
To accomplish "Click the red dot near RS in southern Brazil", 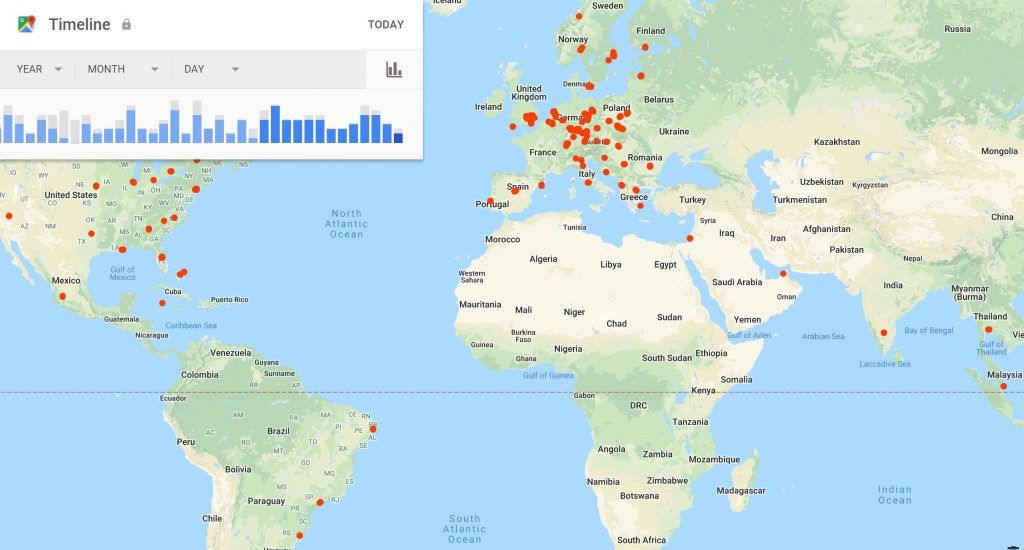I will pos(300,536).
